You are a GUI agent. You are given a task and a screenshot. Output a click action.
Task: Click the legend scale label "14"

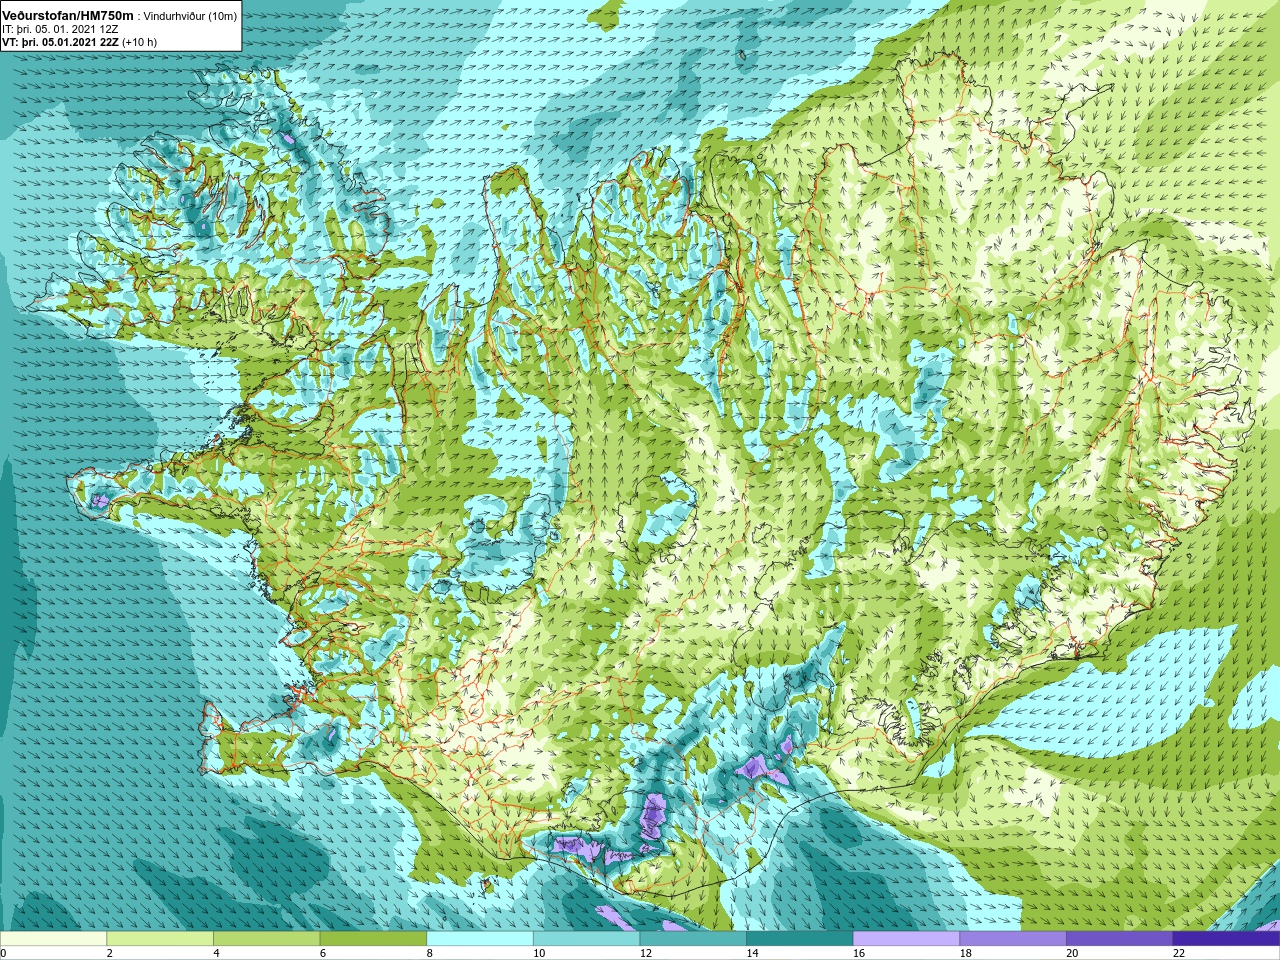[752, 953]
